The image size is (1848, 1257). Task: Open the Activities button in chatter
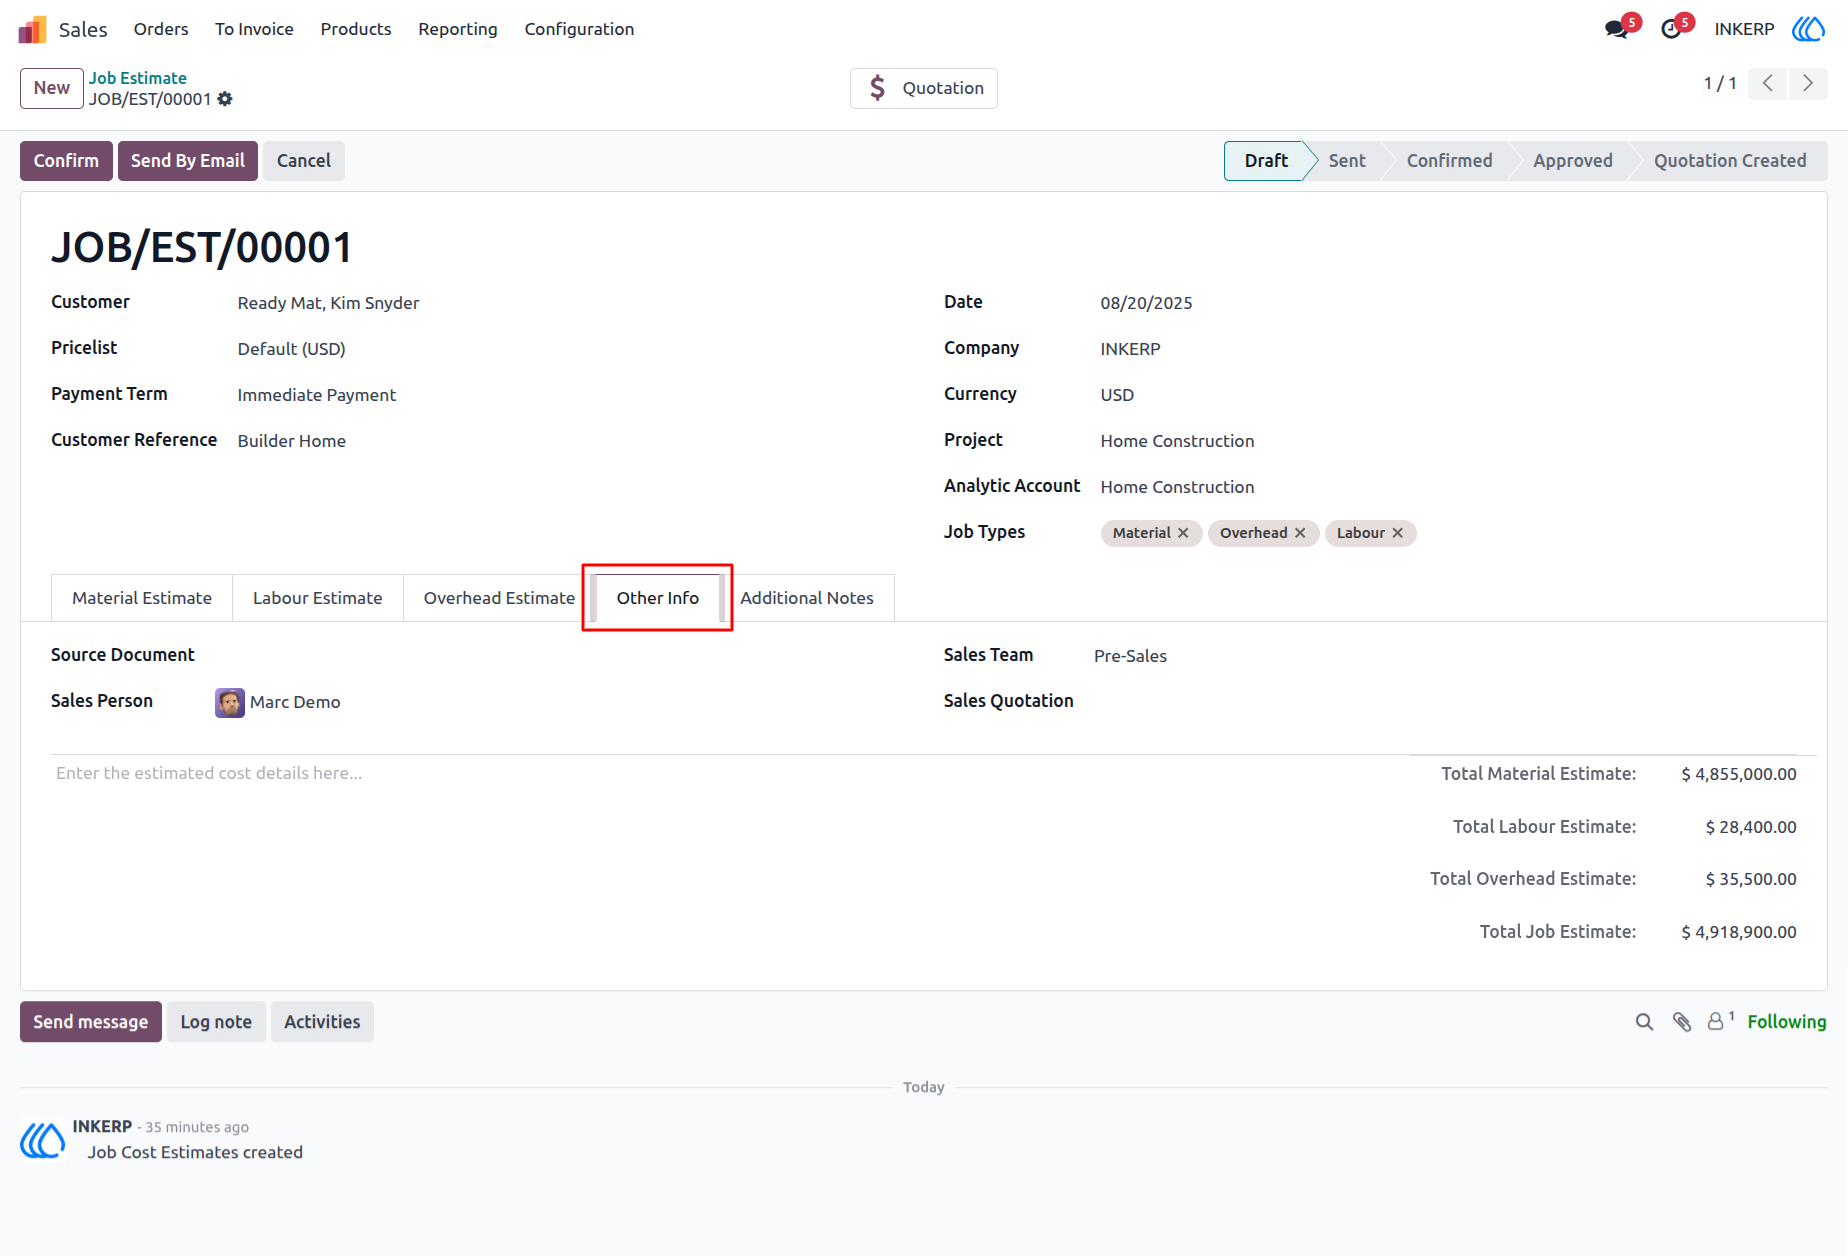coord(322,1022)
